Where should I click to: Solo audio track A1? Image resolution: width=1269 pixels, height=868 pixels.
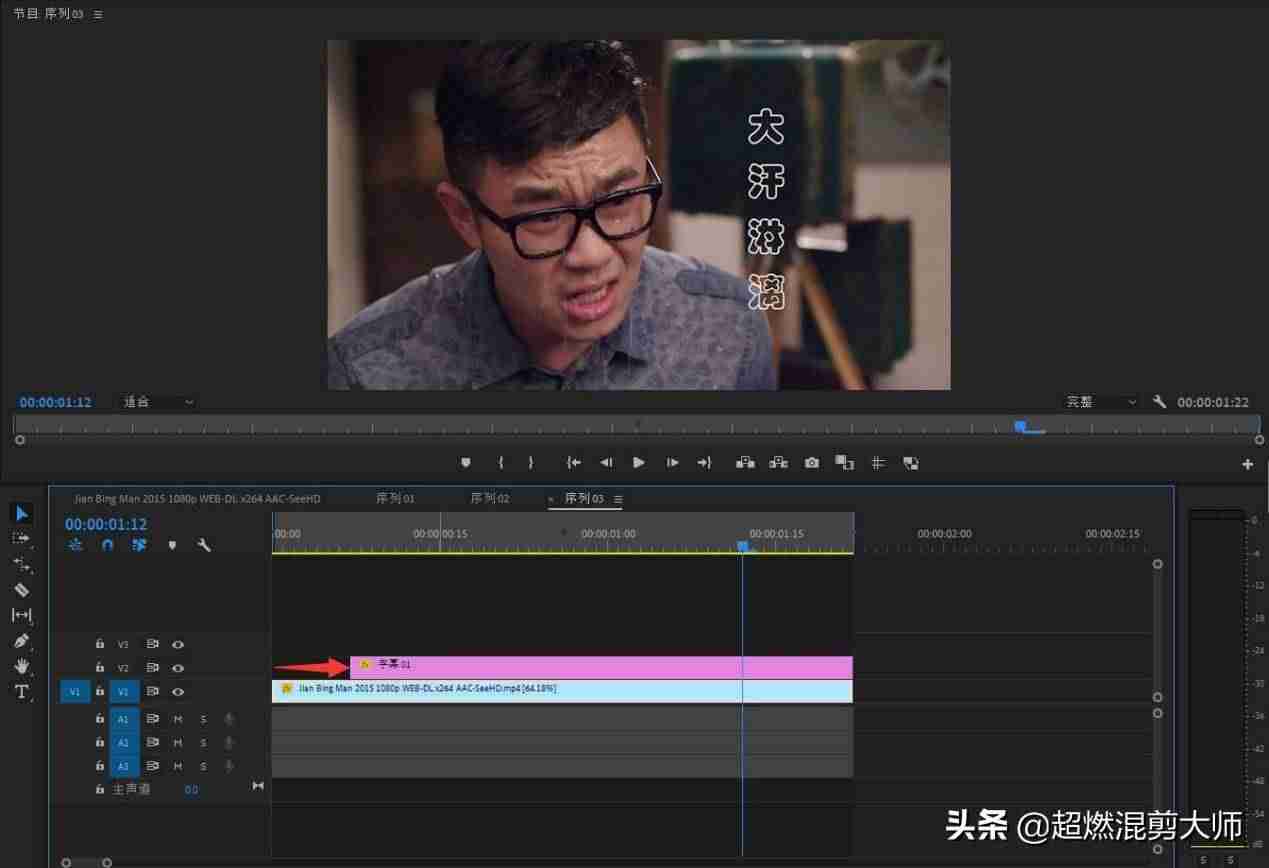tap(203, 719)
